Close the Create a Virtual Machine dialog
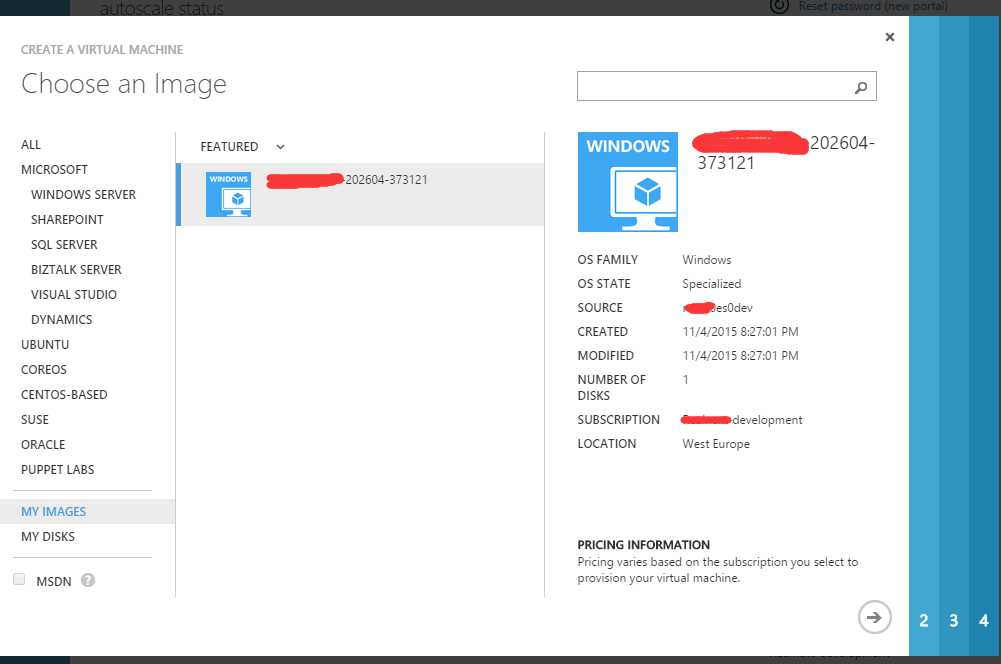Image resolution: width=1001 pixels, height=664 pixels. (889, 37)
